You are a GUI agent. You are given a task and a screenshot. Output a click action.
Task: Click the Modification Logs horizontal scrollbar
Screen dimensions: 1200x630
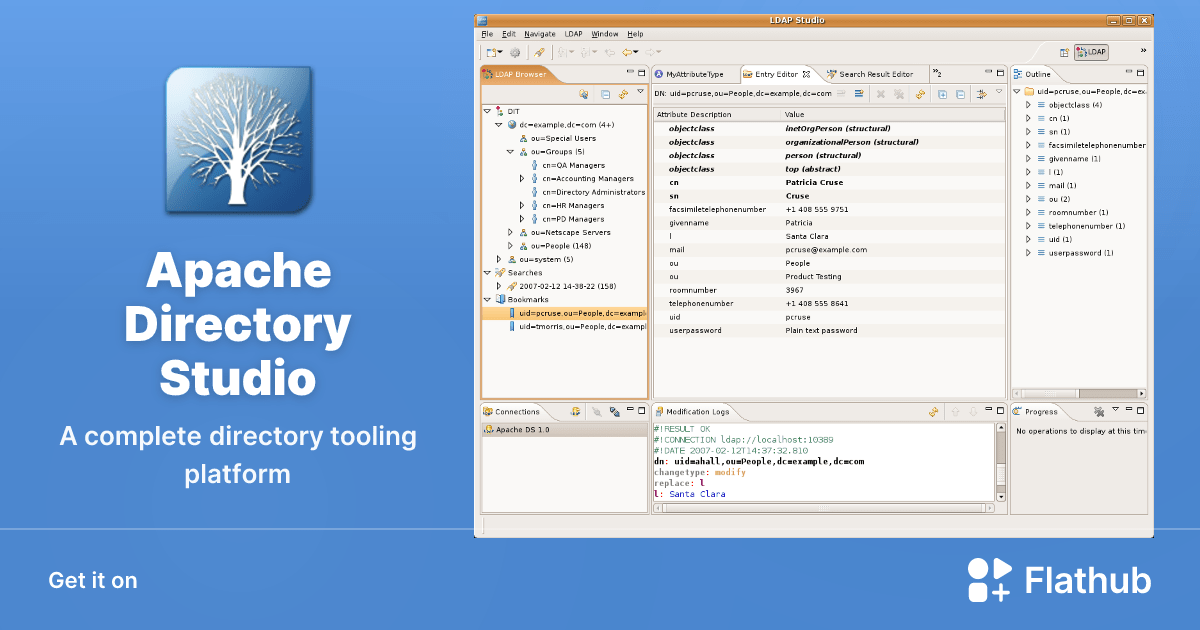[823, 508]
